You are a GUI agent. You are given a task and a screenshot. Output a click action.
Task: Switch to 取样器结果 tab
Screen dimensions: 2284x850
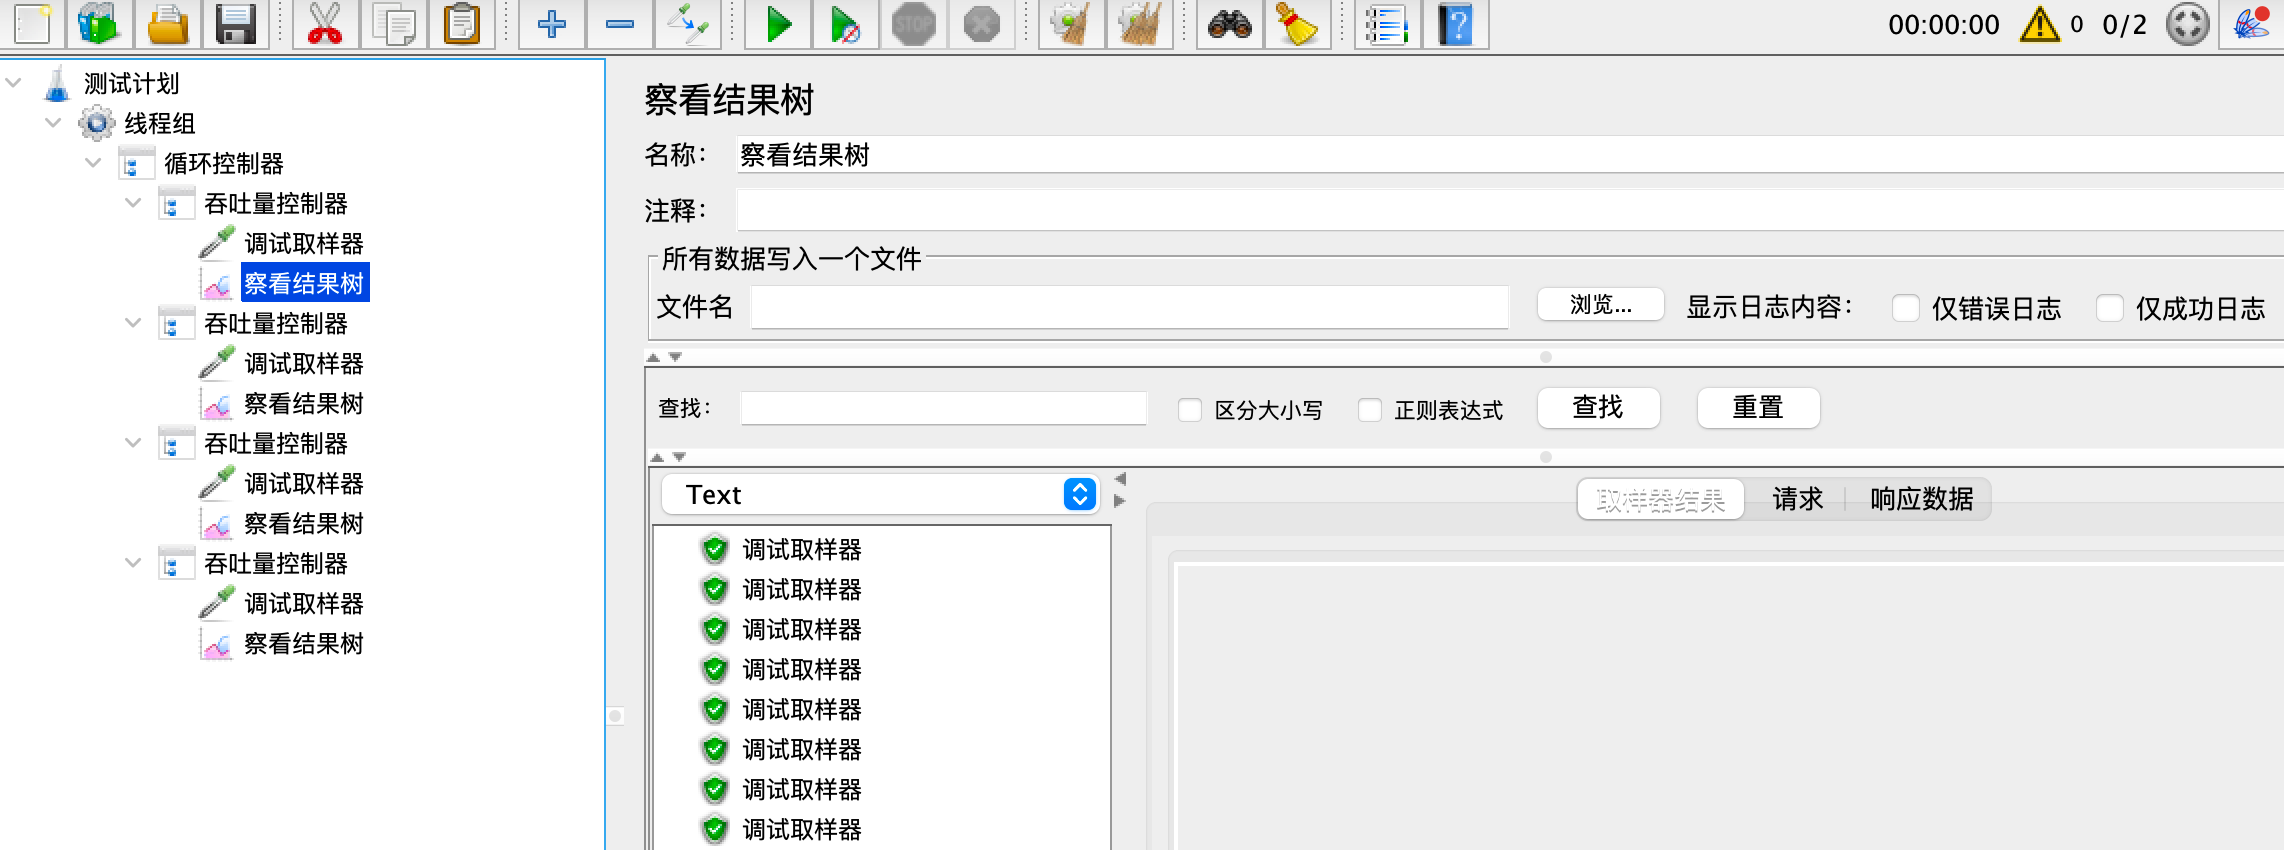(x=1661, y=499)
